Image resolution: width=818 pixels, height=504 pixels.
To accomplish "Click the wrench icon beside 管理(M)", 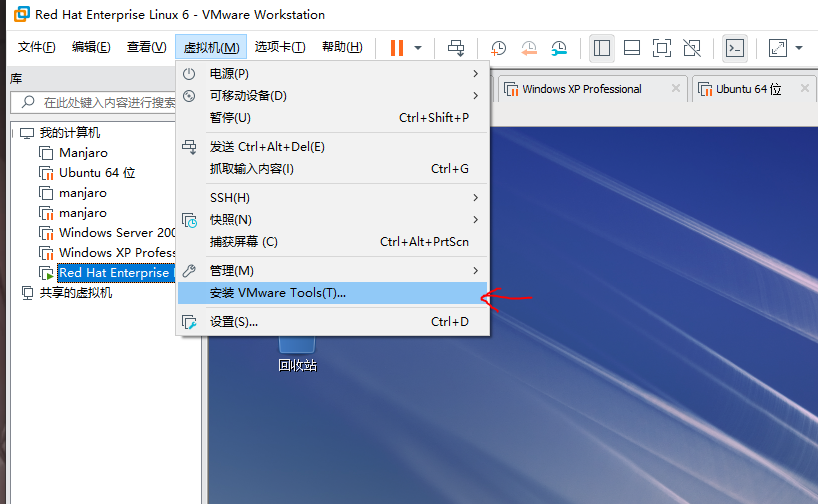I will 189,271.
